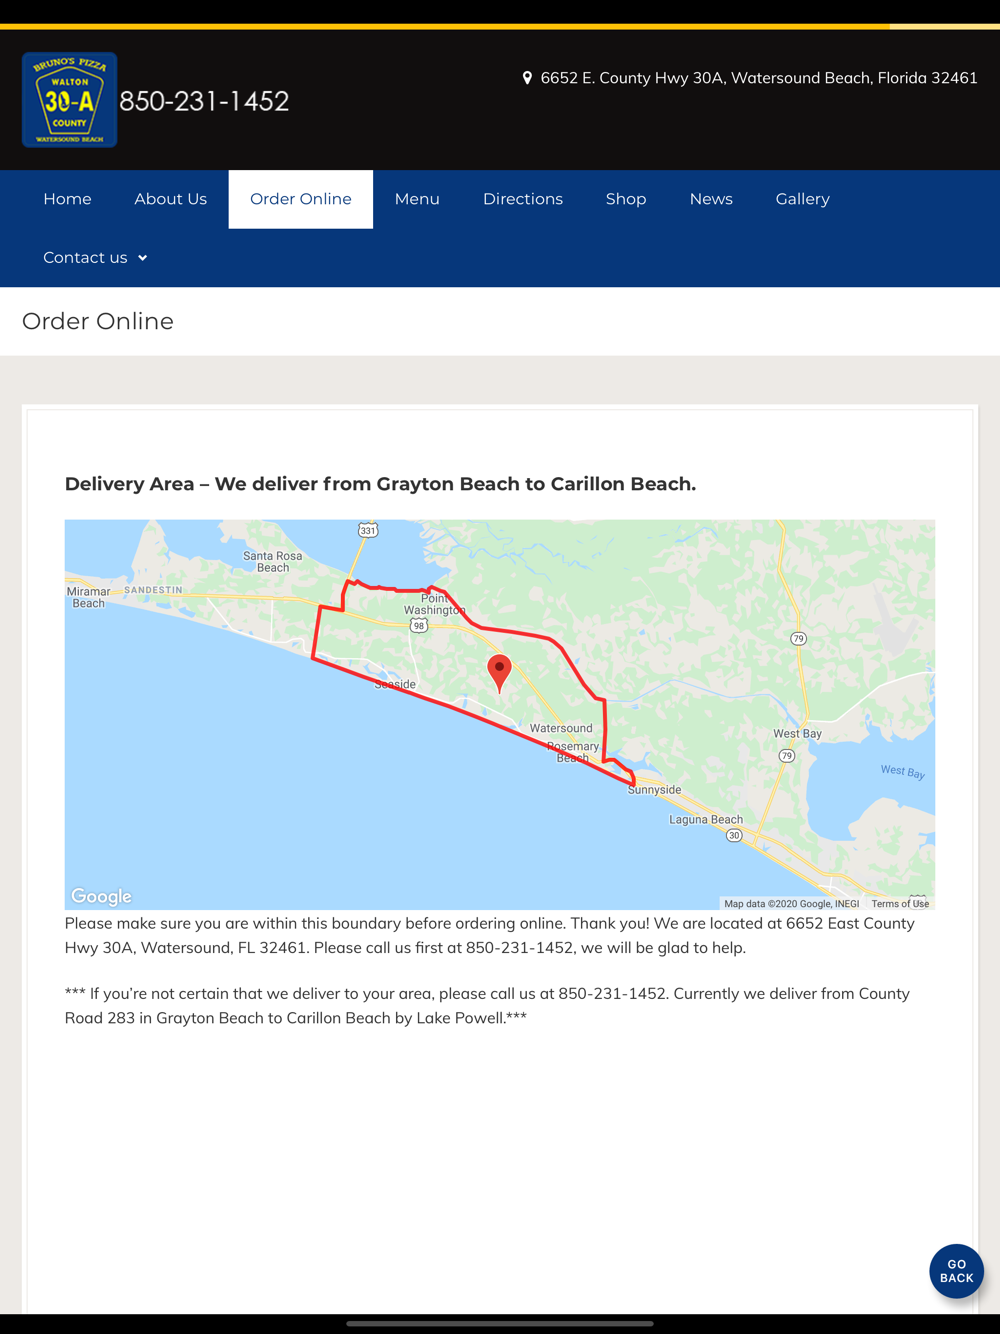Click the Highway 98 shield marker

click(x=419, y=625)
